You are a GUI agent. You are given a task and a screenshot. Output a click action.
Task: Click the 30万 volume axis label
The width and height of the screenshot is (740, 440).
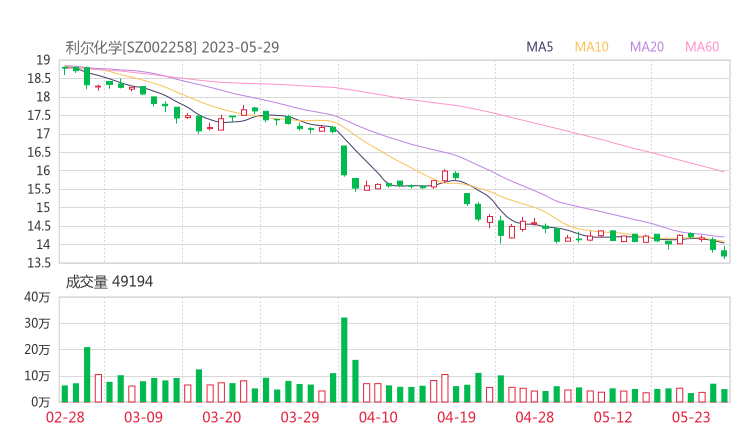pos(37,323)
